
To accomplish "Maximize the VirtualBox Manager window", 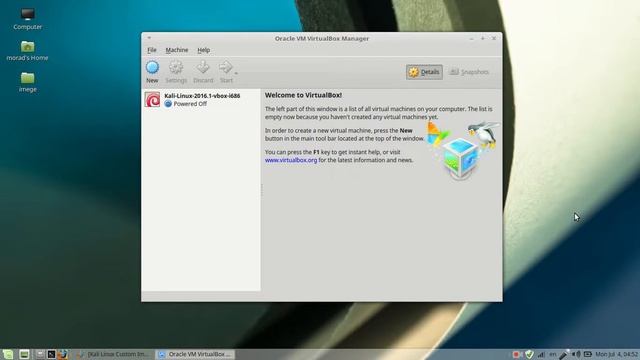I will point(482,38).
